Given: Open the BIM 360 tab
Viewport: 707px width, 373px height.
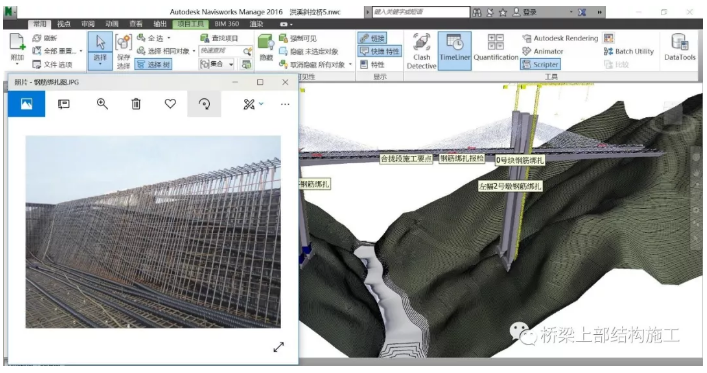Looking at the screenshot, I should 227,24.
